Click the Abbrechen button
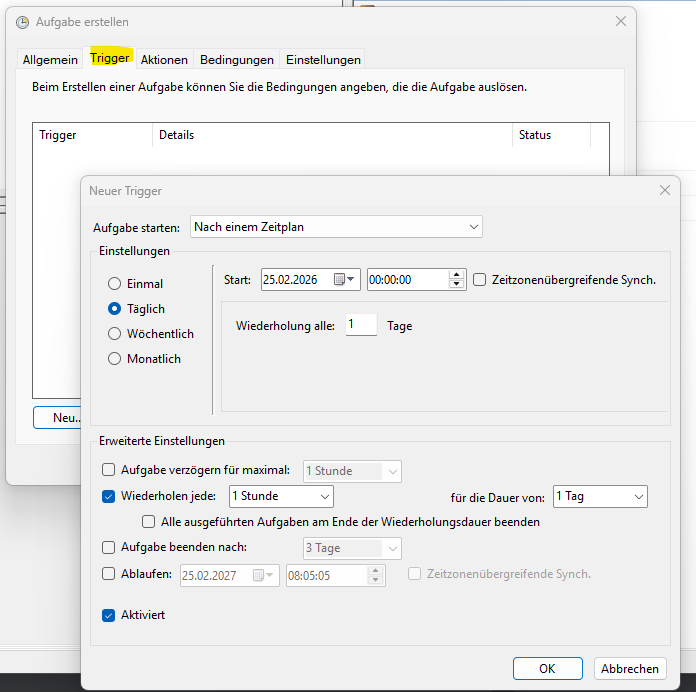Viewport: 696px width, 692px height. coord(630,668)
